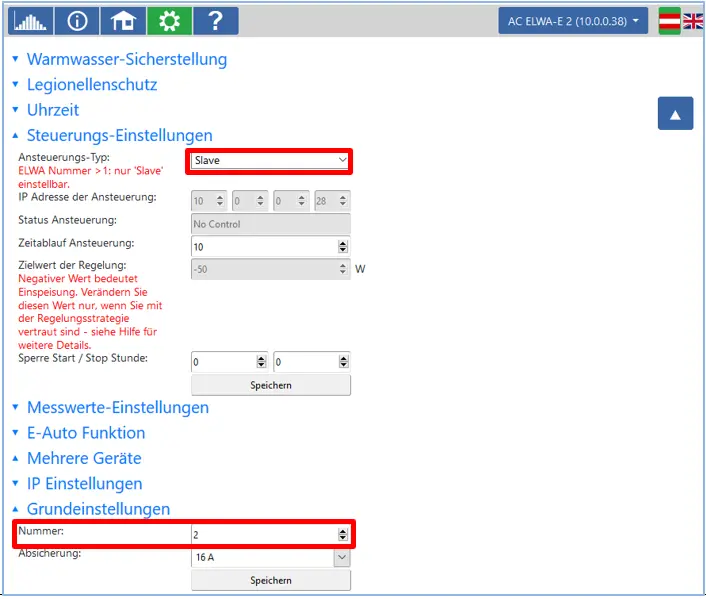Open the Ansteuerungs-Typ Slave dropdown

[x=270, y=160]
